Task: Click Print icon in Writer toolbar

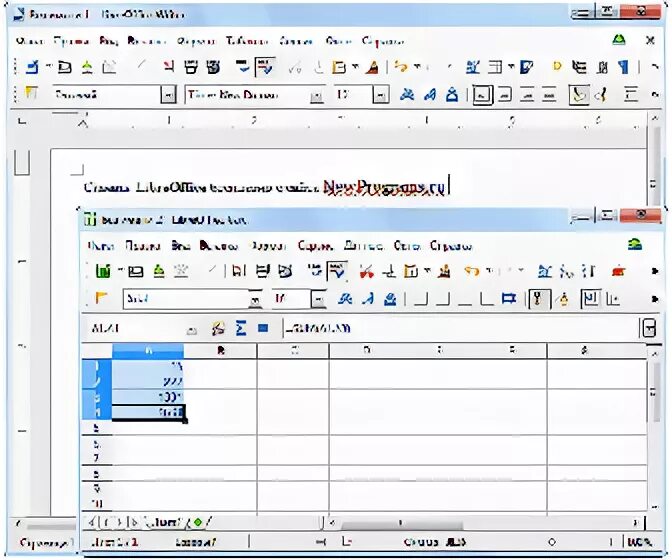Action: coord(191,67)
